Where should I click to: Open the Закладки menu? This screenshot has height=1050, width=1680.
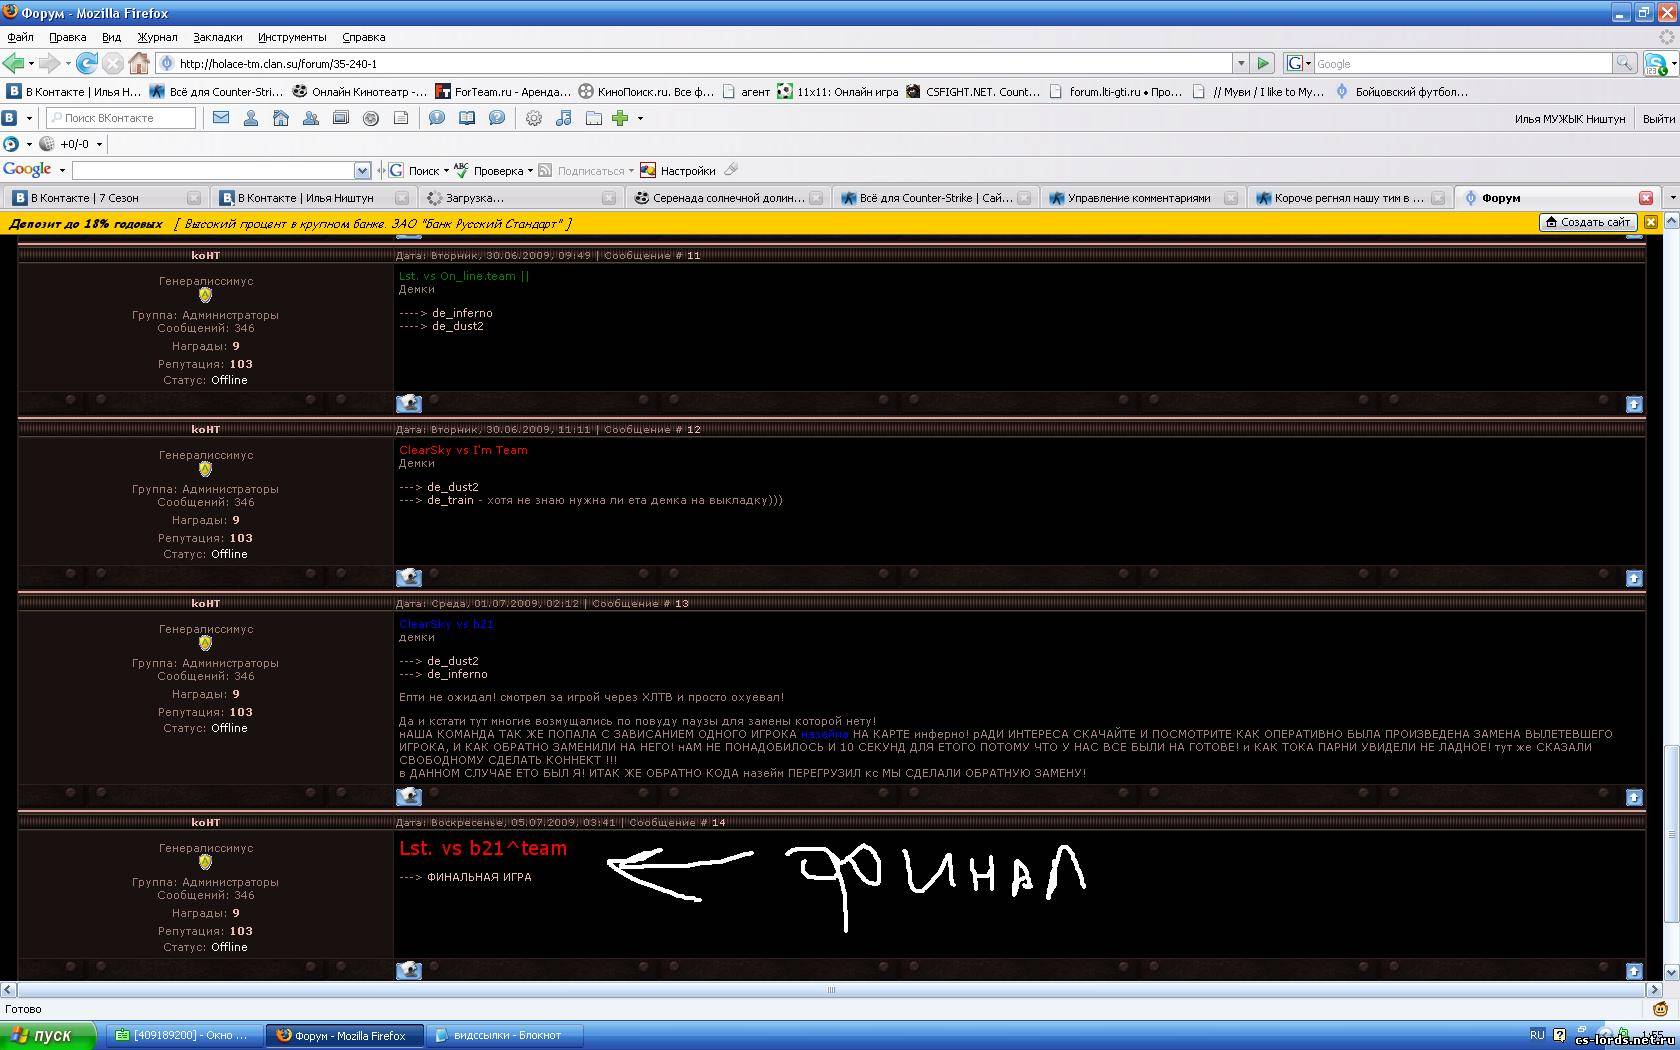(x=217, y=37)
